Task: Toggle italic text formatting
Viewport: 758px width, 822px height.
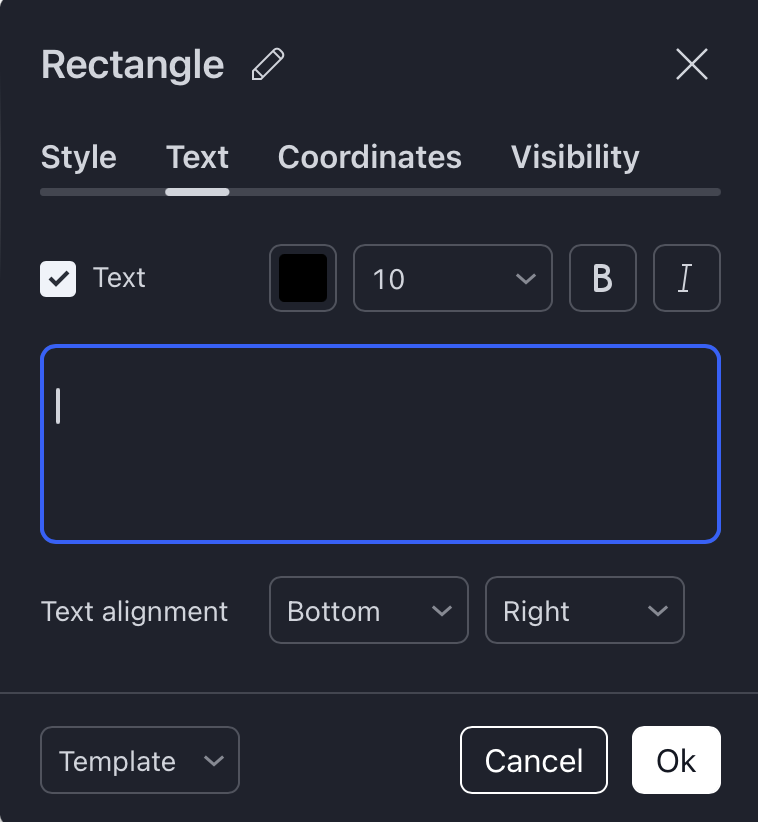Action: pyautogui.click(x=686, y=278)
